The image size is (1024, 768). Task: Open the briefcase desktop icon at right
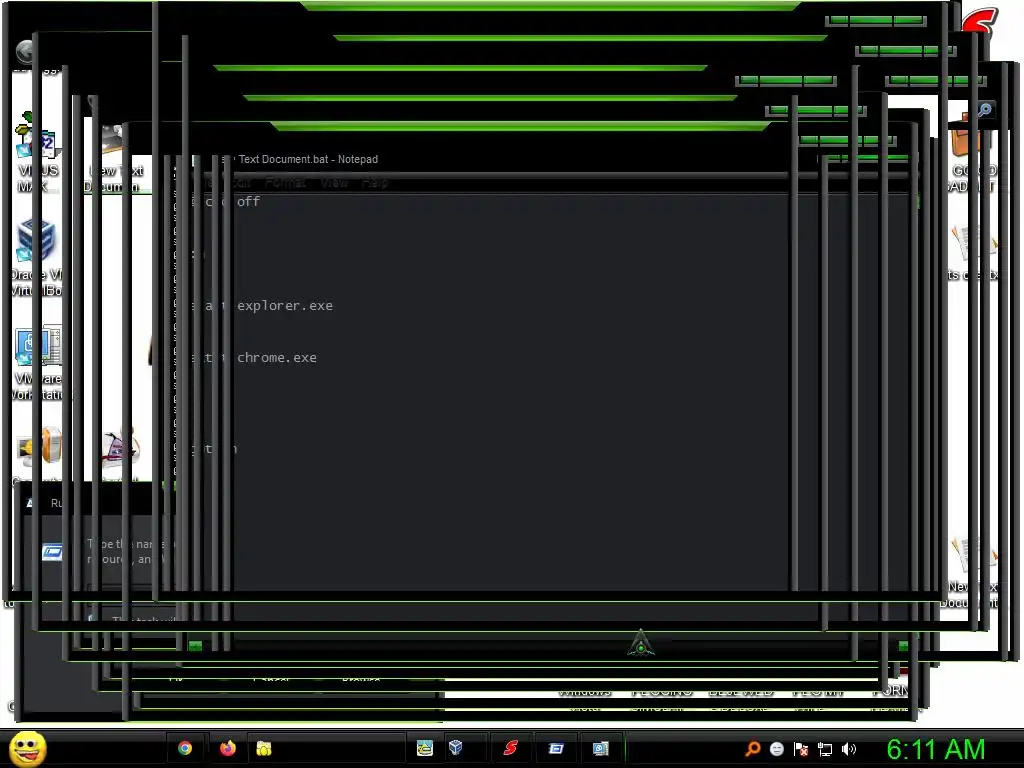972,152
